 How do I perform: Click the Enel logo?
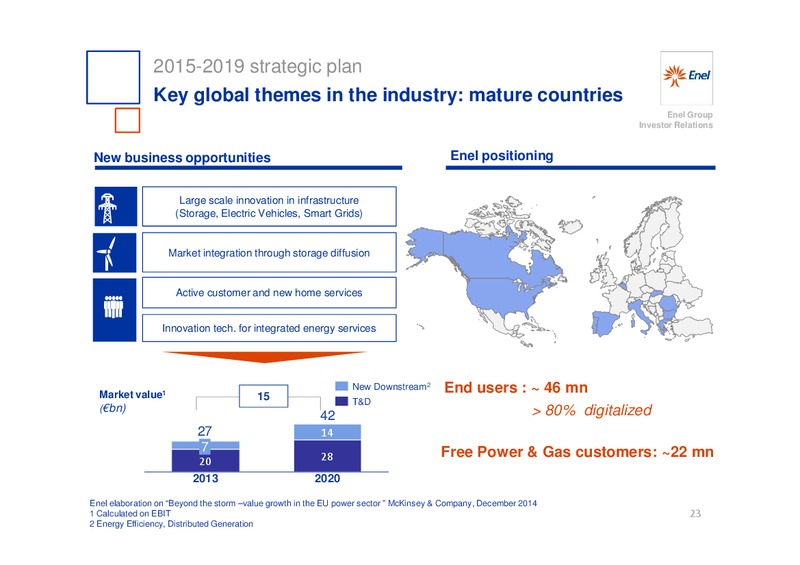click(686, 78)
